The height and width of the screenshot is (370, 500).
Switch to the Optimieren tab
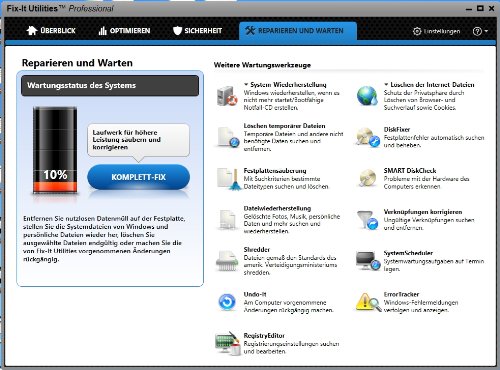124,31
